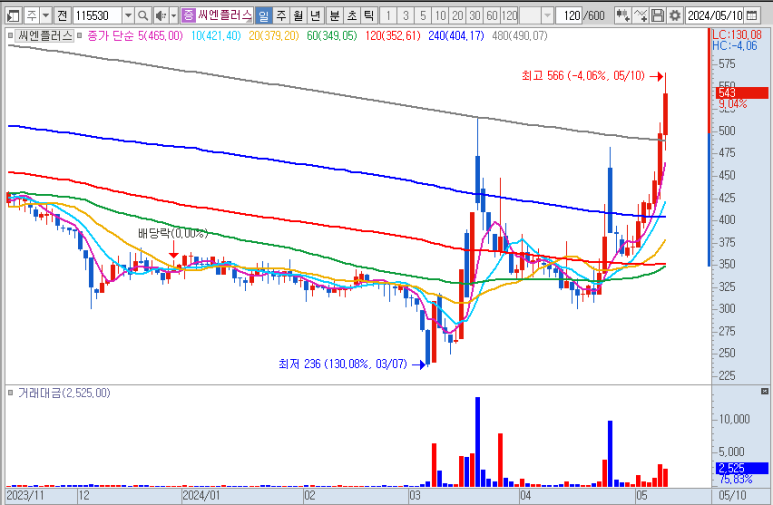Choose interval 20 button
This screenshot has height=505, width=773.
[457, 16]
